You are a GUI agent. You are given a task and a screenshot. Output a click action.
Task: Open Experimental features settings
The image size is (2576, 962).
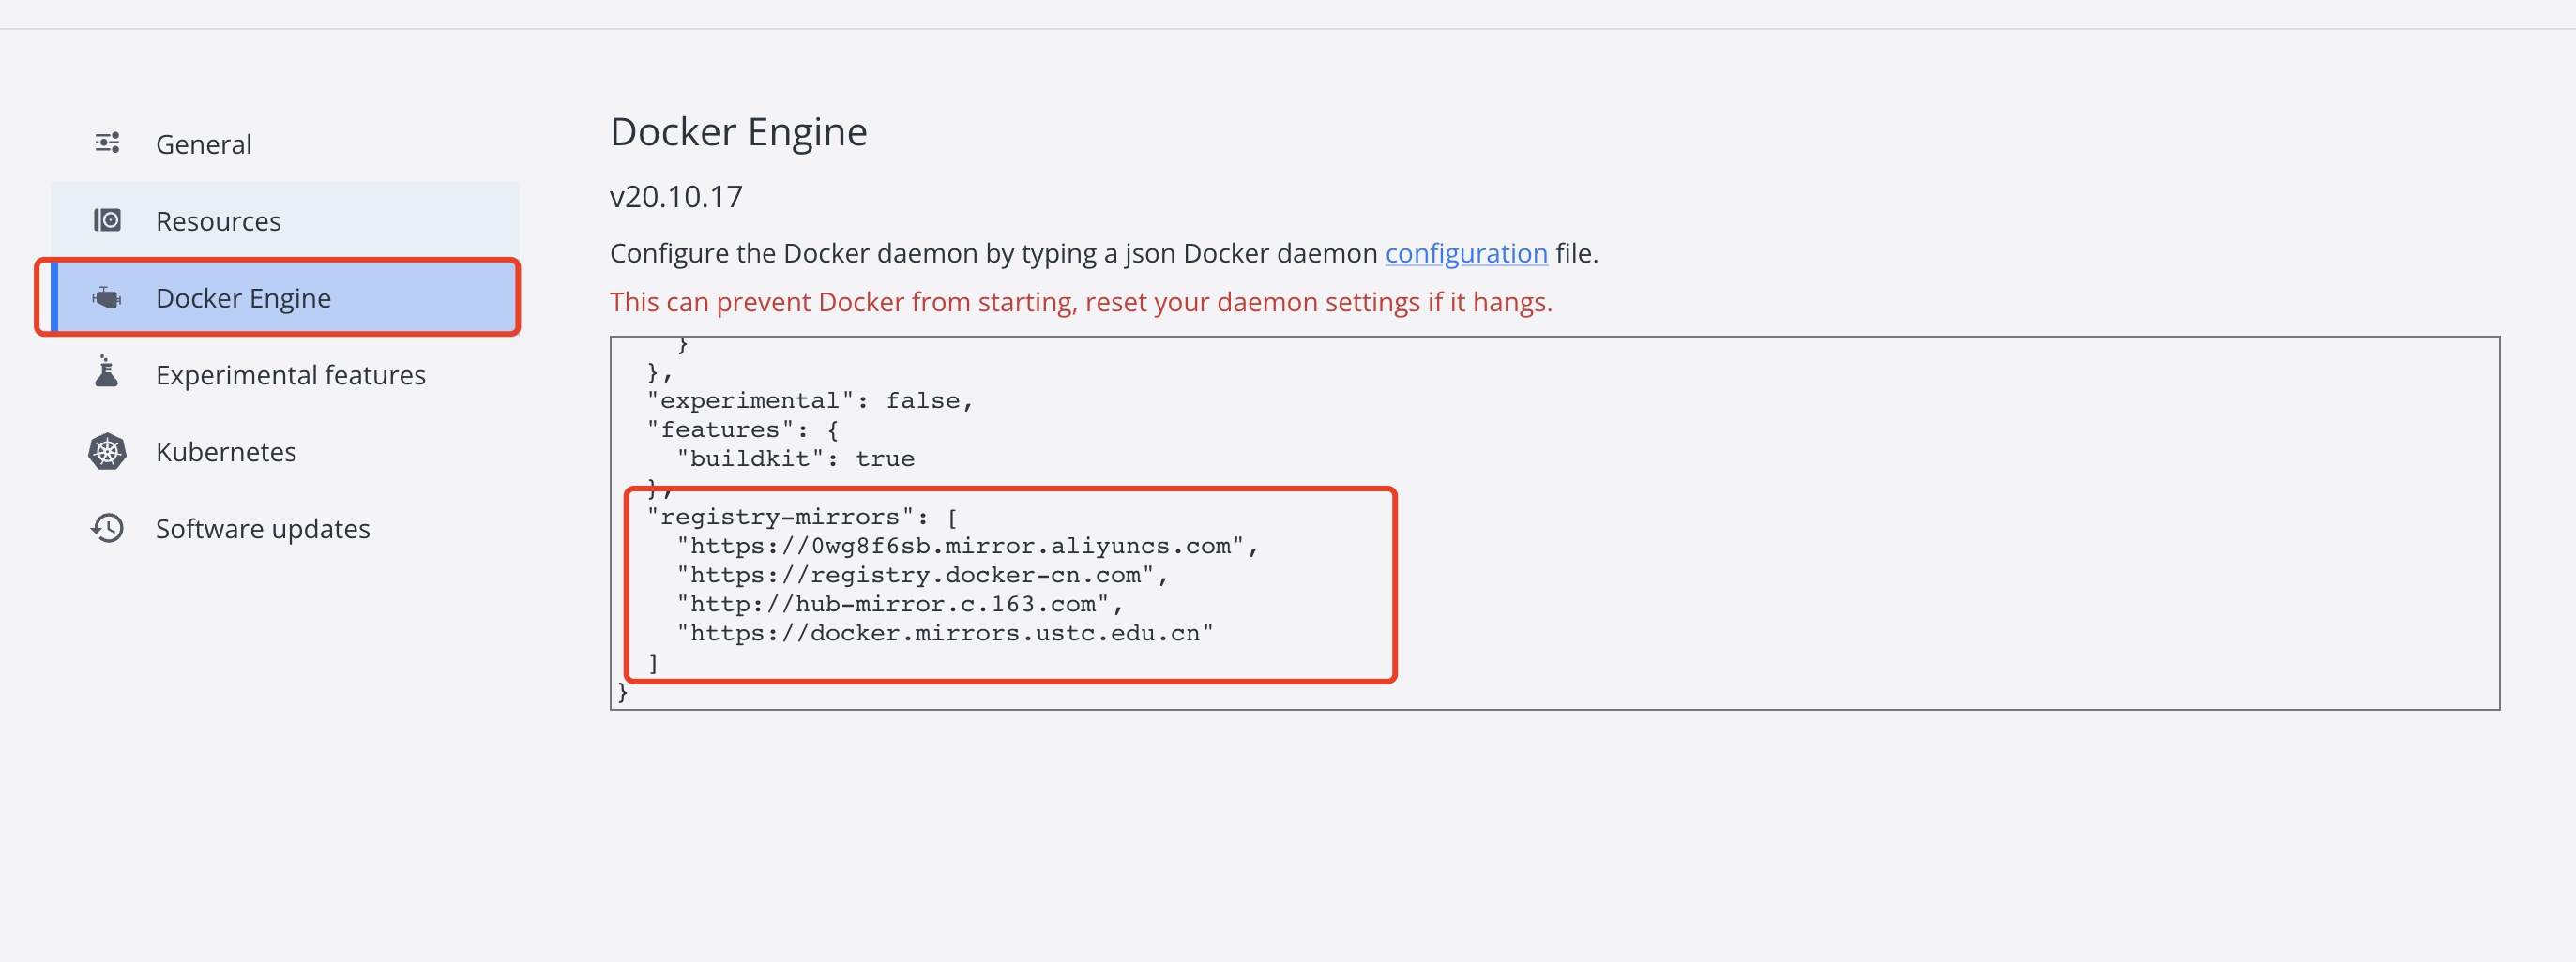click(x=290, y=374)
